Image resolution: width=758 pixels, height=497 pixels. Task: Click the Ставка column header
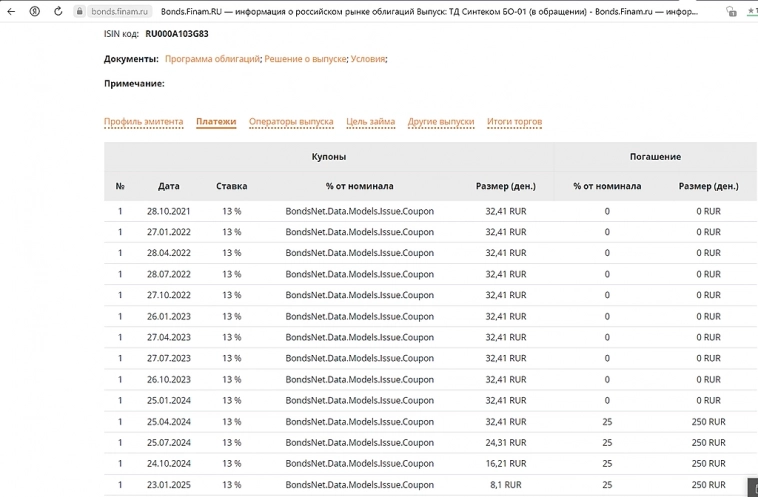[231, 186]
